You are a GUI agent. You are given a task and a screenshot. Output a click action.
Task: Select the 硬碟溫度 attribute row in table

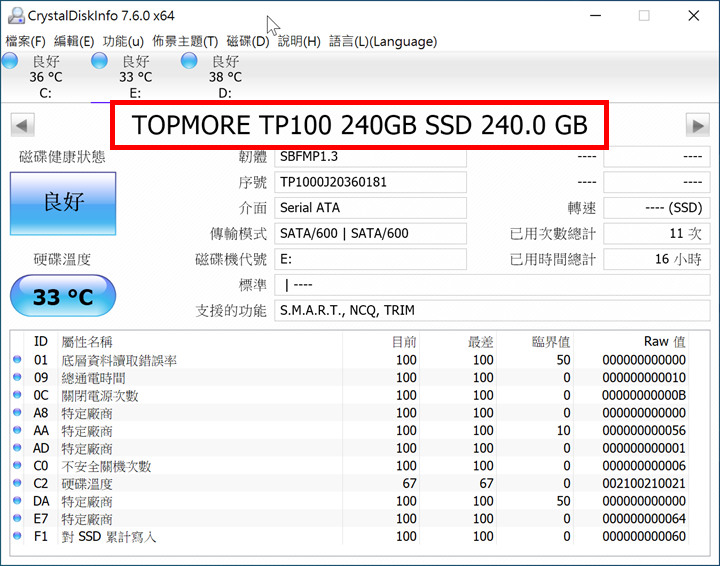tap(350, 483)
